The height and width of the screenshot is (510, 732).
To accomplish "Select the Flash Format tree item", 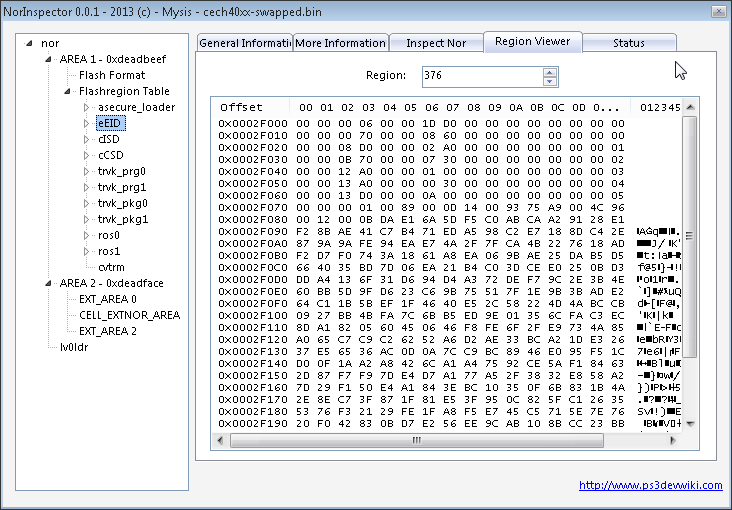I will pos(112,75).
